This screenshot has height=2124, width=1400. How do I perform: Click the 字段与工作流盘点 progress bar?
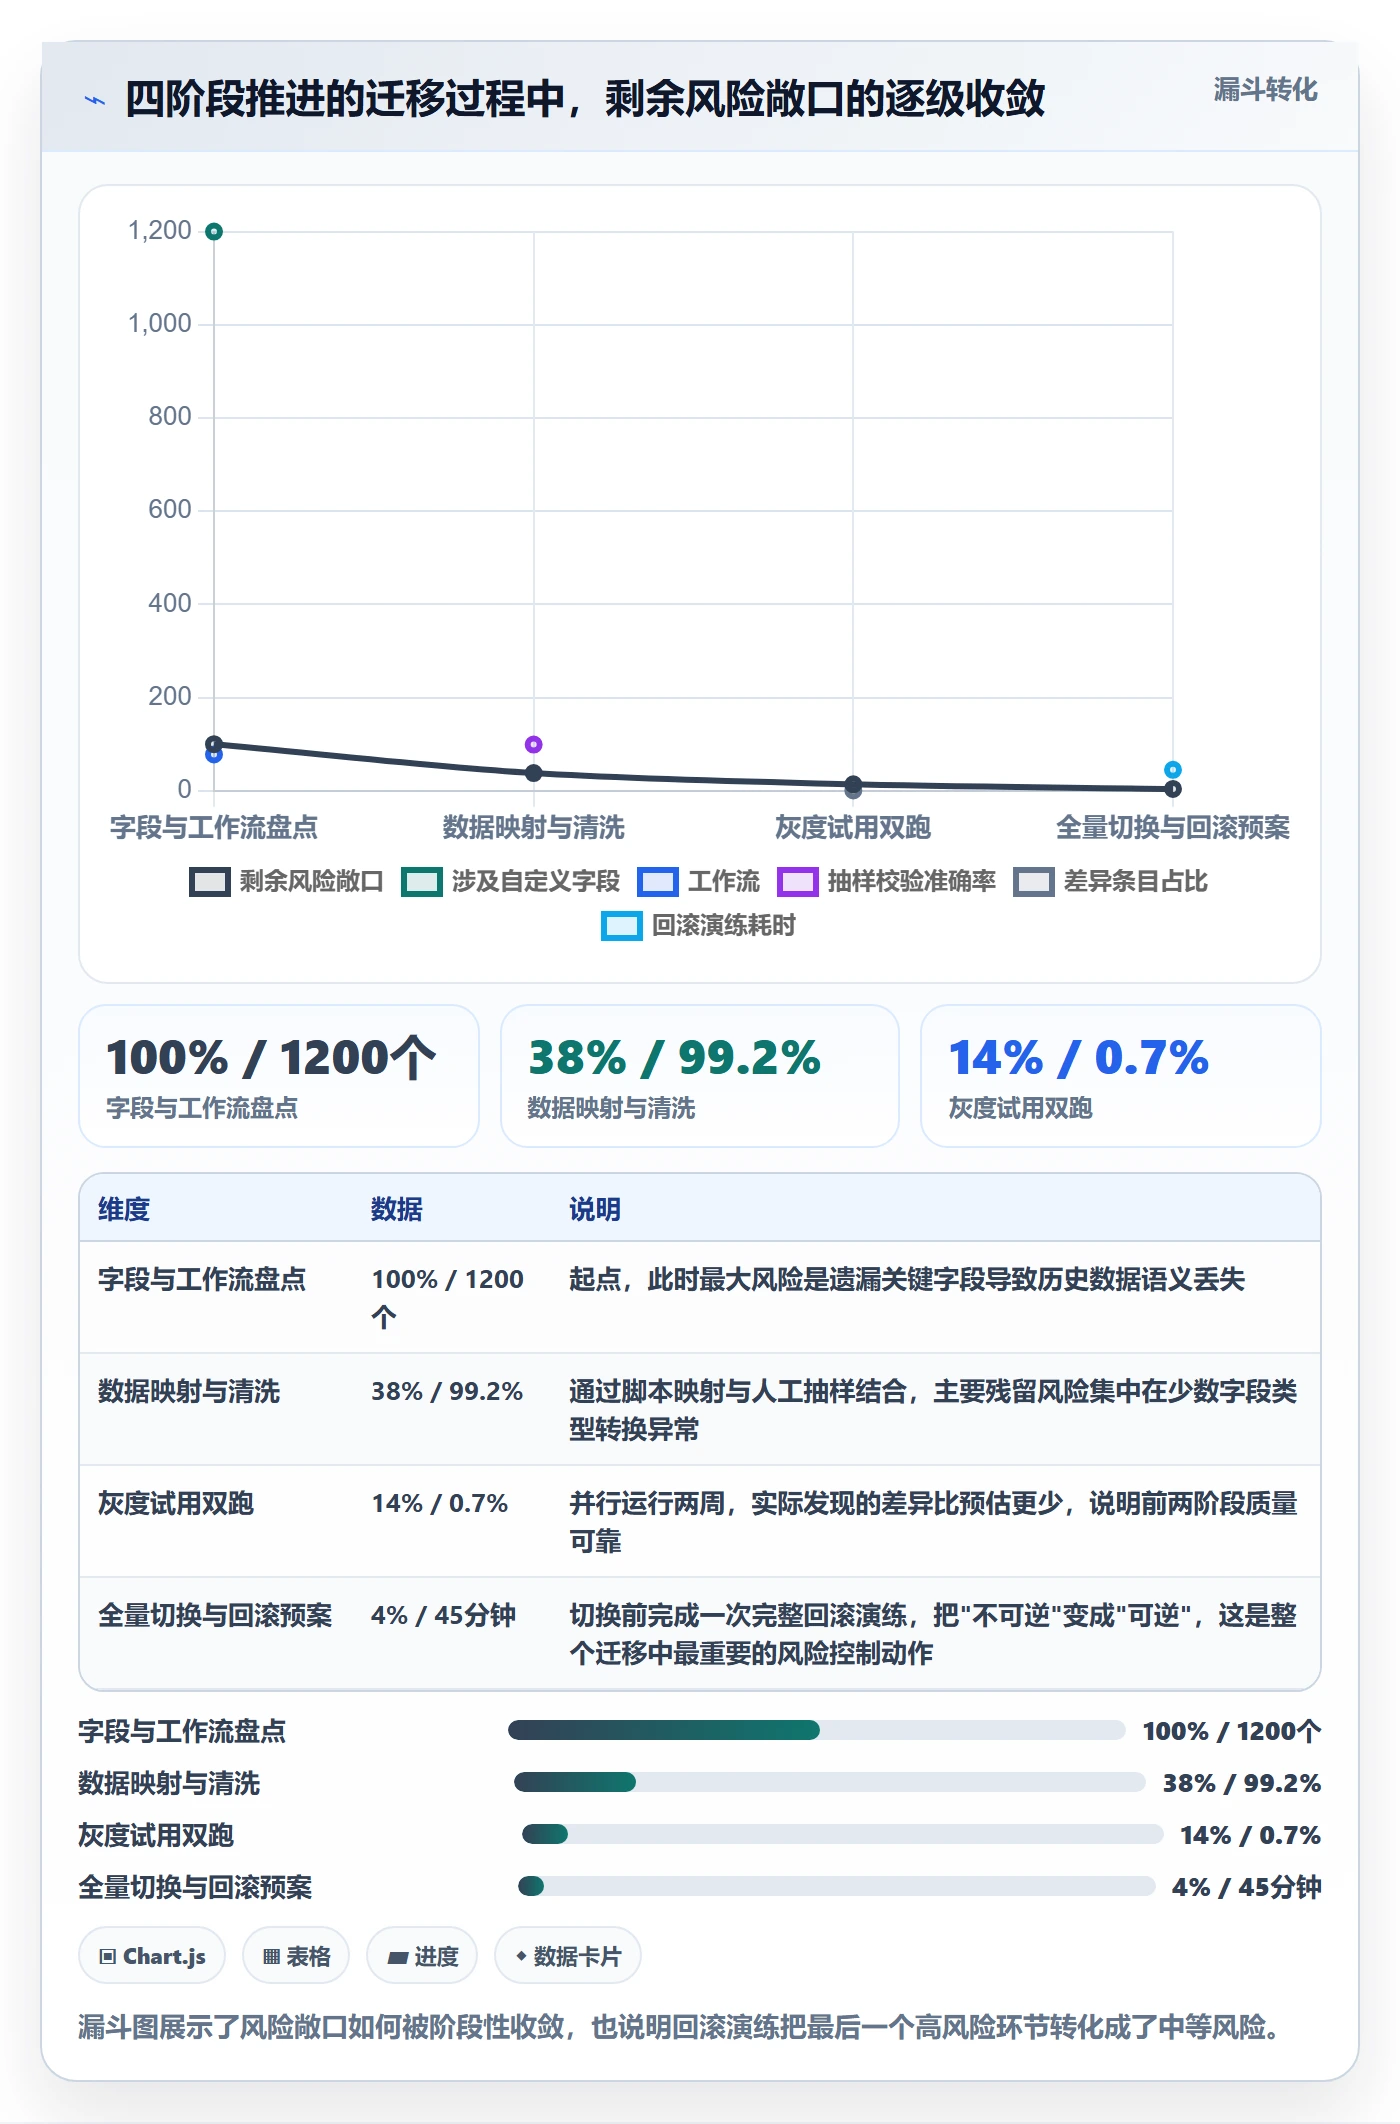tap(816, 1730)
